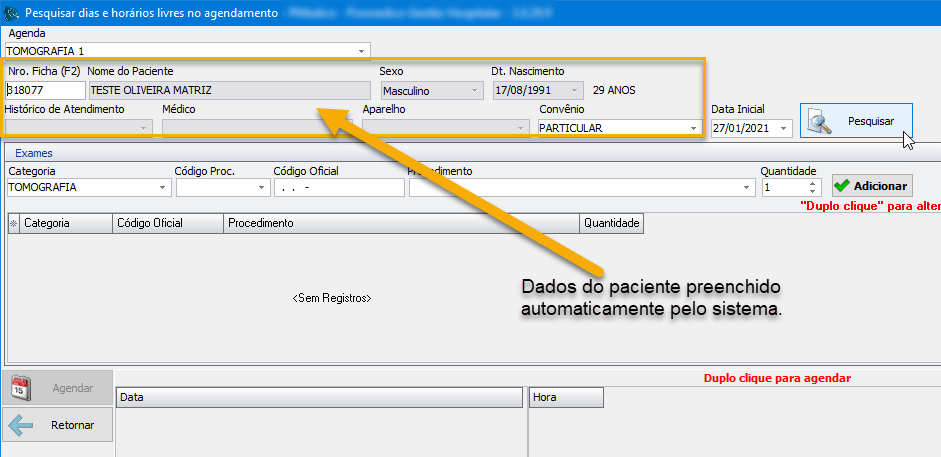This screenshot has height=457, width=941.
Task: Click the application icon in title bar
Action: [x=11, y=13]
